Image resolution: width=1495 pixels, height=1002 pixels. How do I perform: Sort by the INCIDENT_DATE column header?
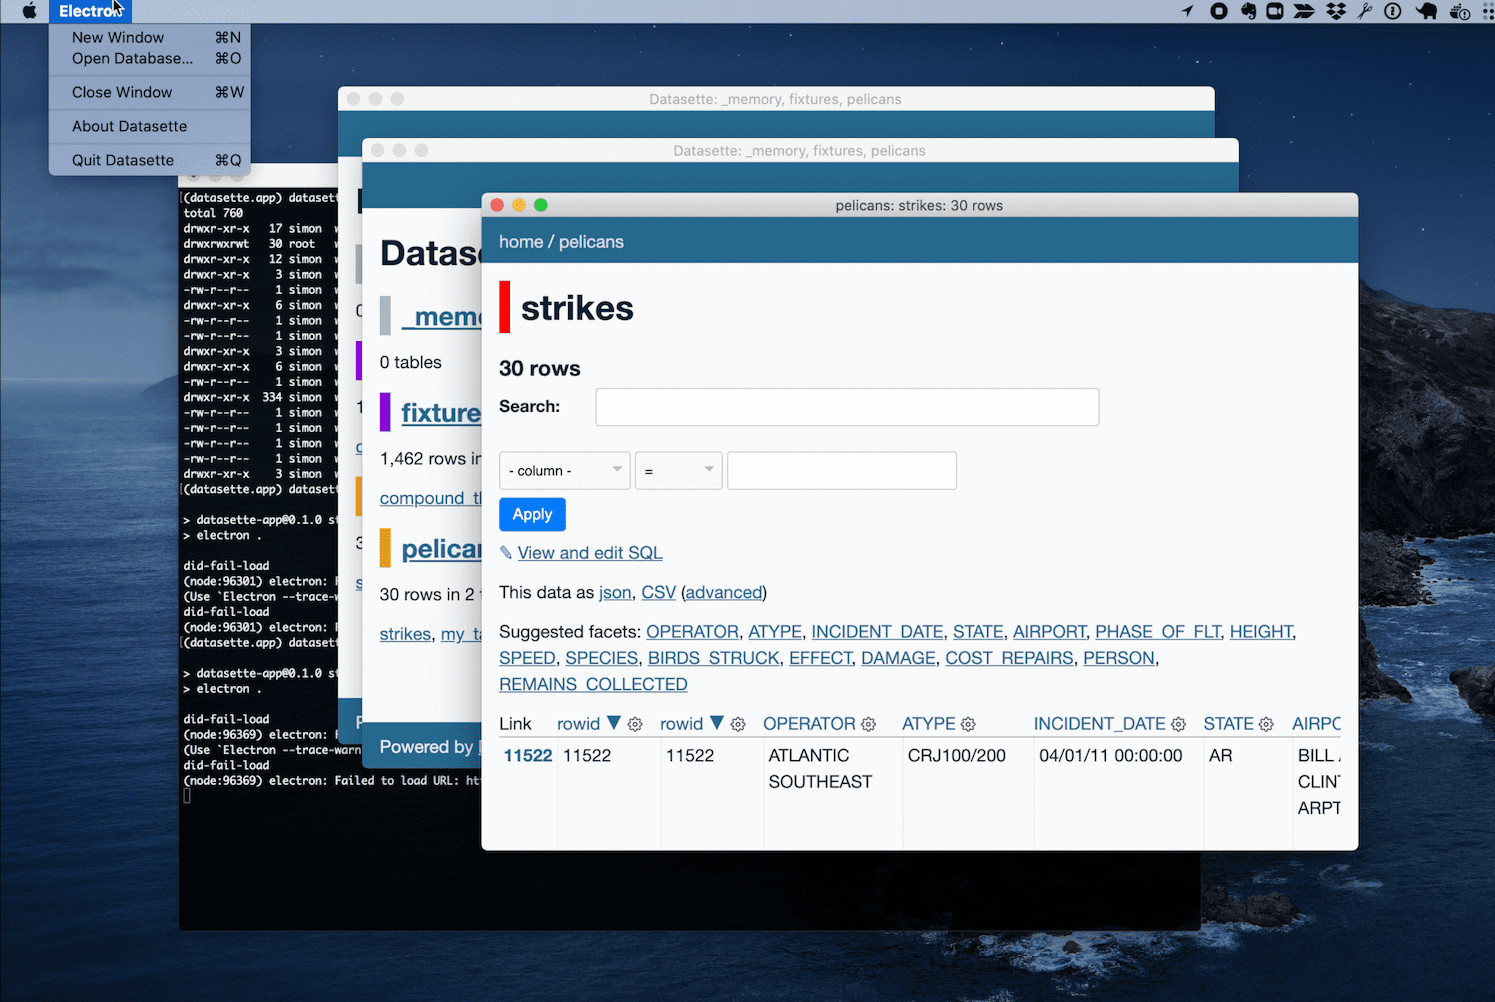1099,724
